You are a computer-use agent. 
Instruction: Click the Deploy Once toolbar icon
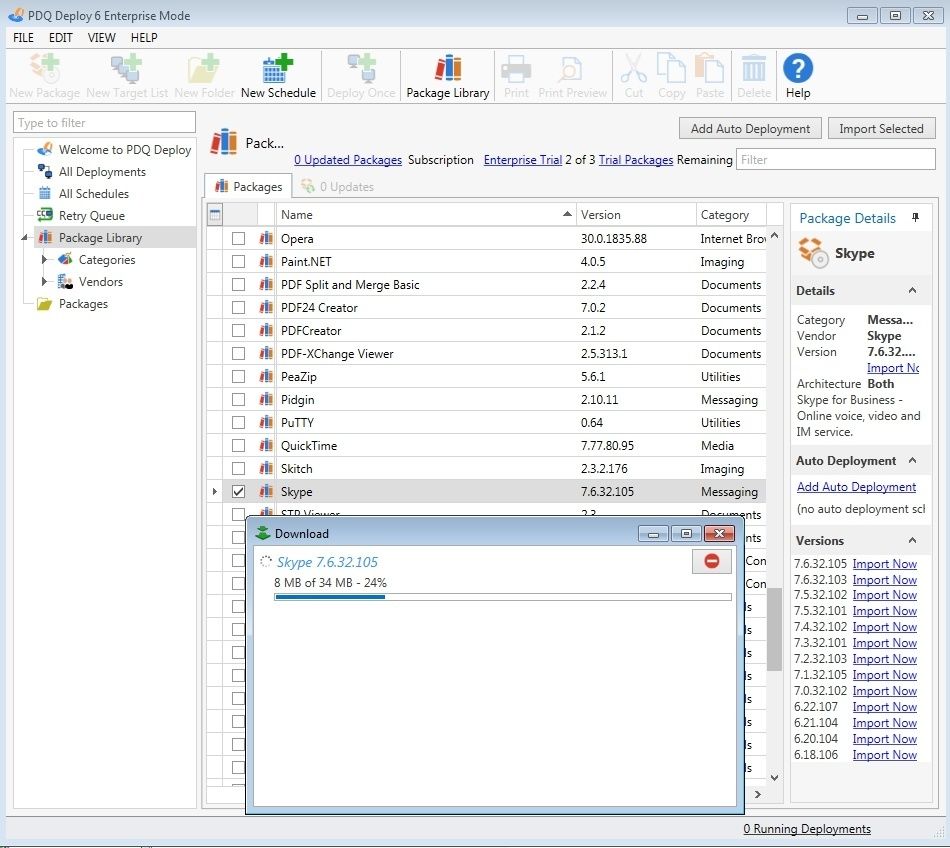click(x=361, y=68)
